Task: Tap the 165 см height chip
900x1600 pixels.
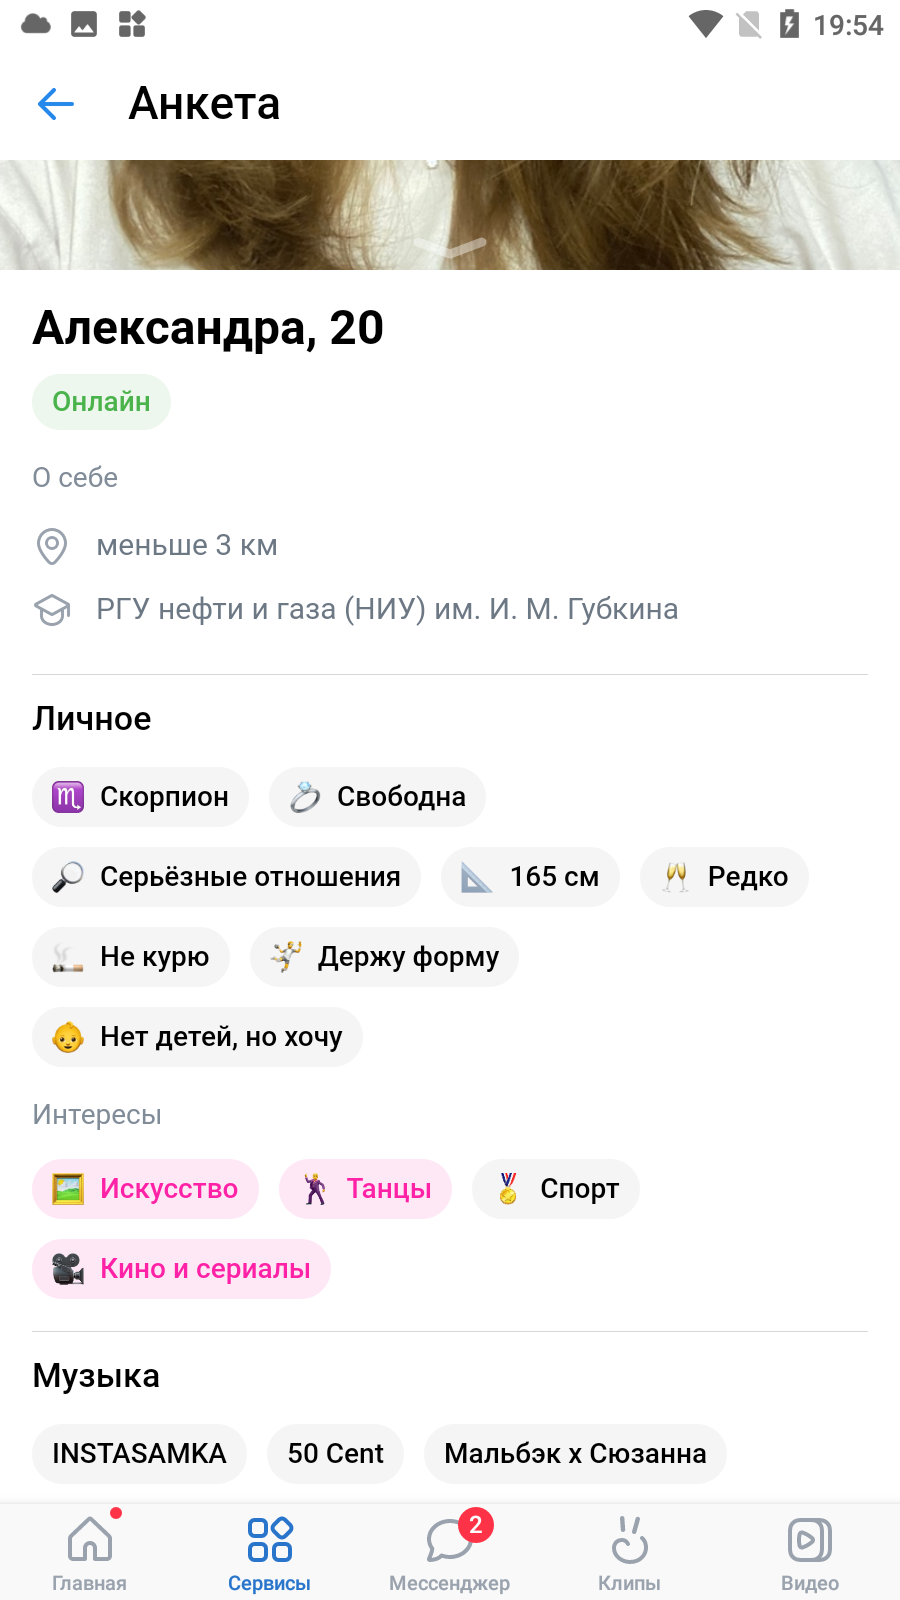Action: coord(530,877)
